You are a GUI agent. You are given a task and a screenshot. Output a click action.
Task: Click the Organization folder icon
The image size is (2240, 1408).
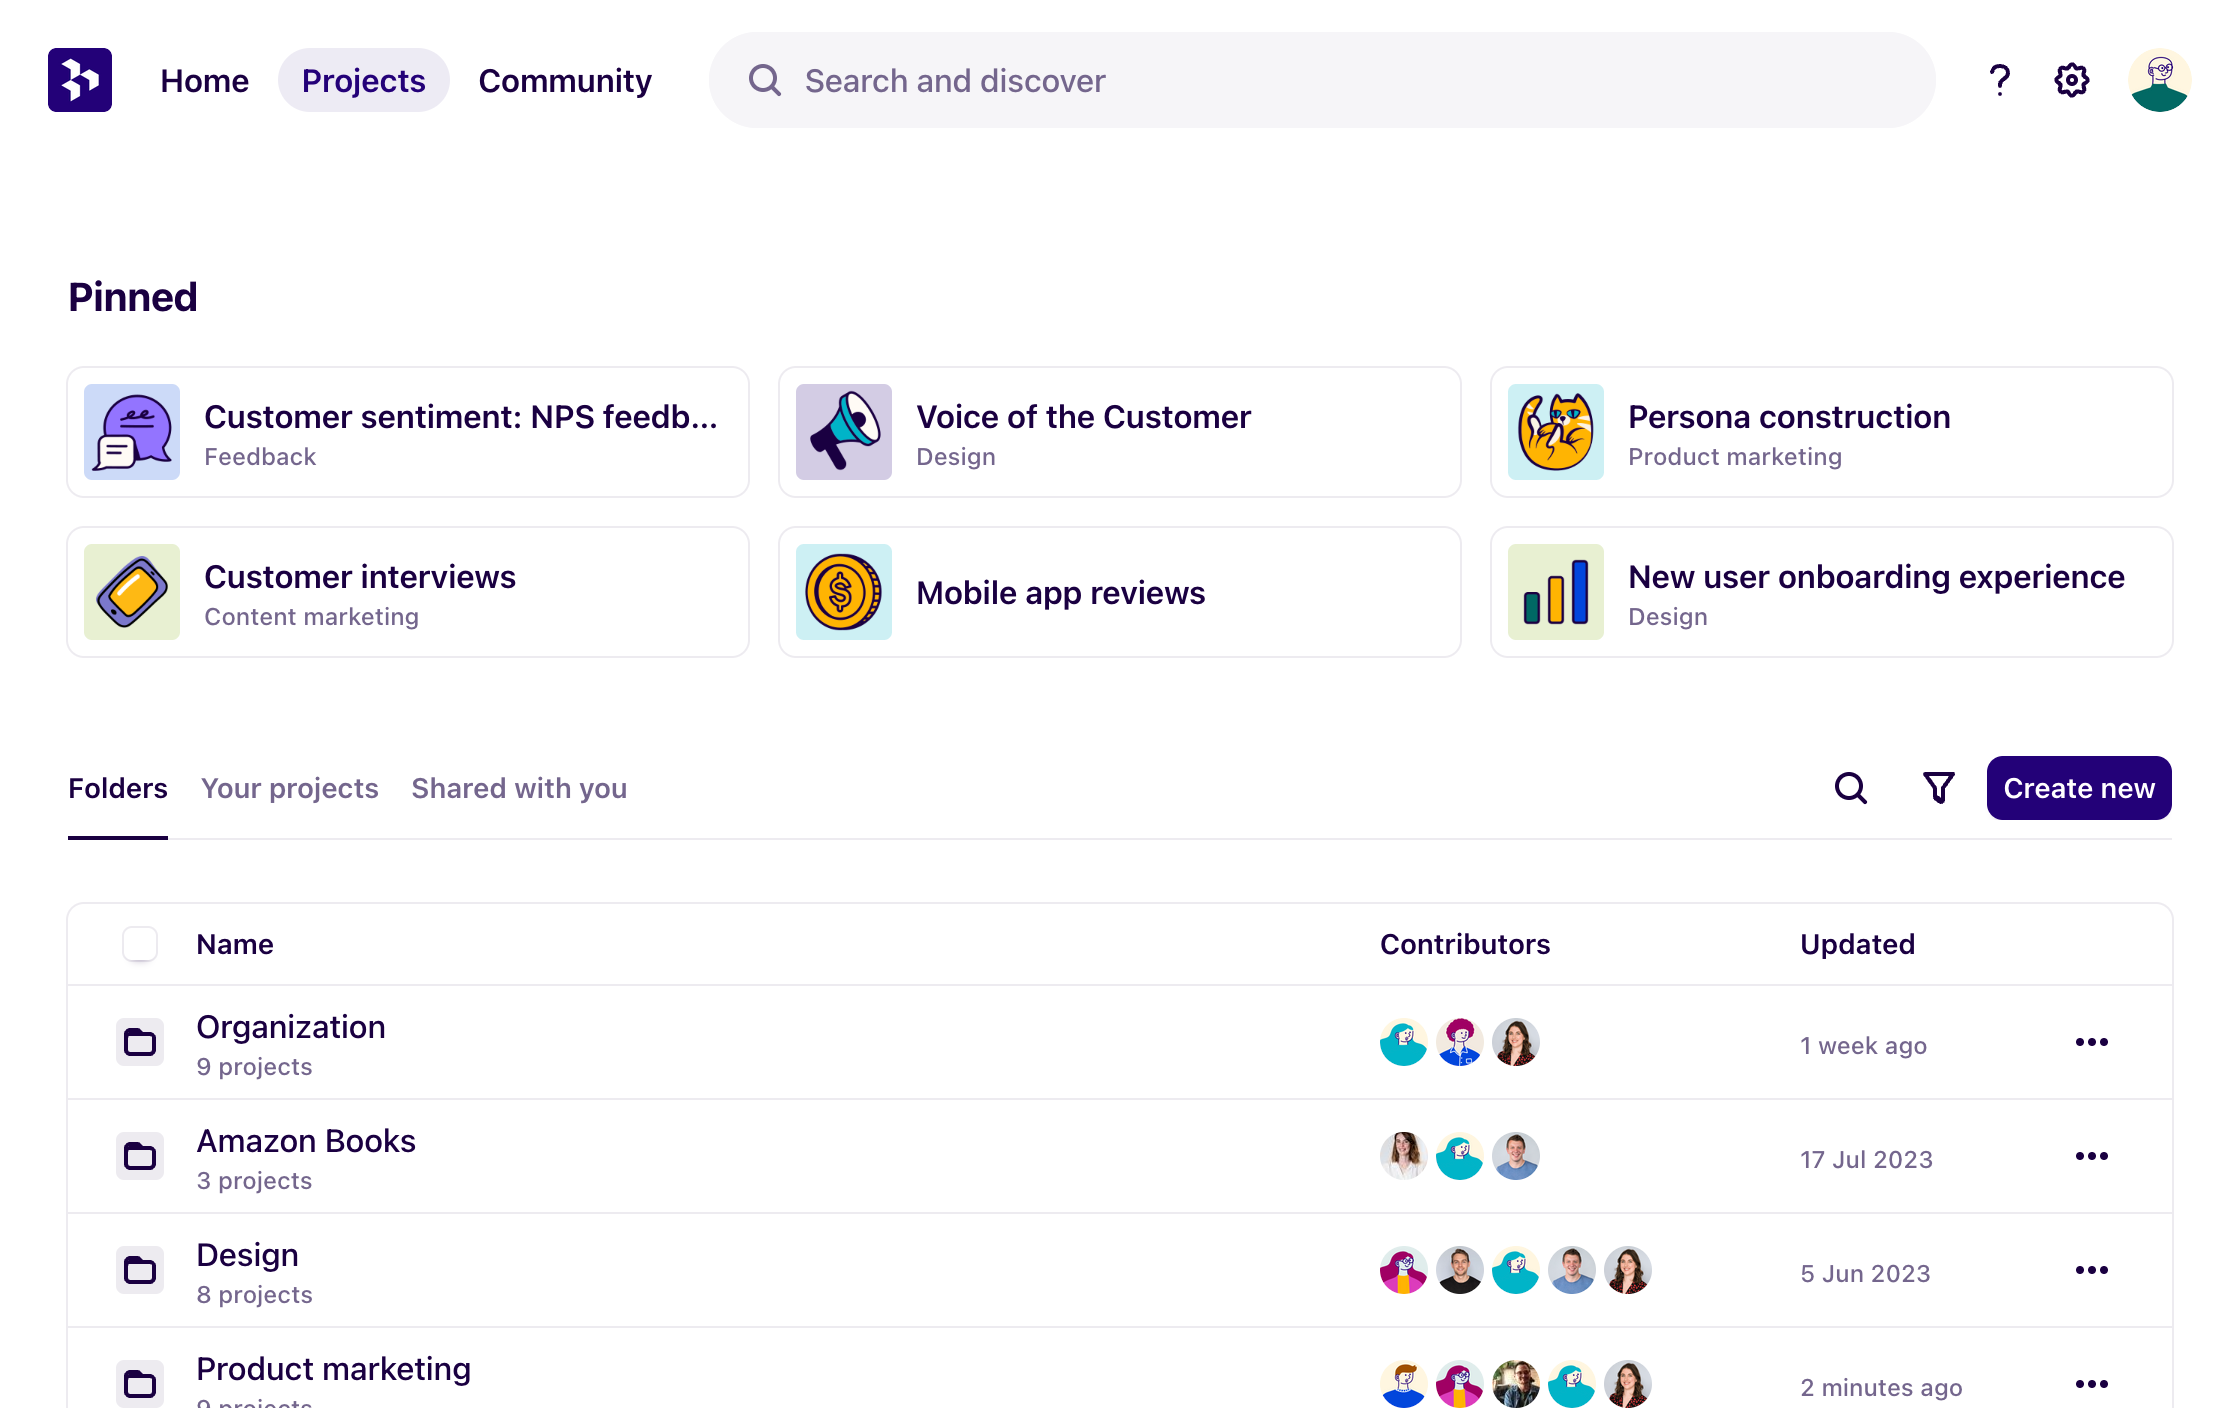click(140, 1042)
